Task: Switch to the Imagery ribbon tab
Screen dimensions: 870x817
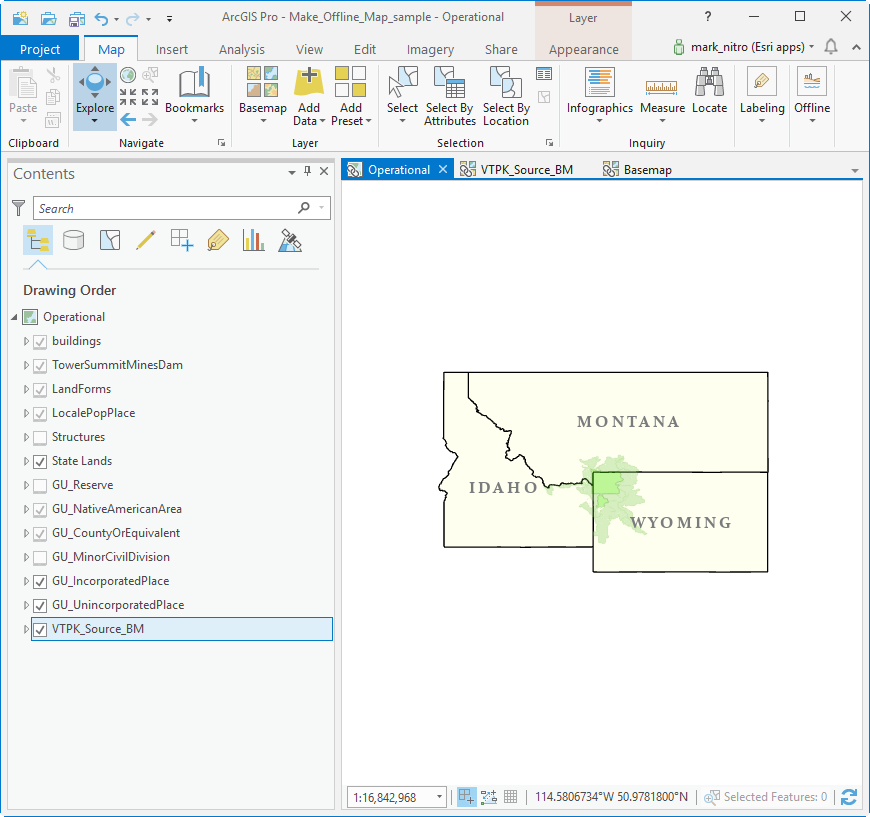Action: 430,49
